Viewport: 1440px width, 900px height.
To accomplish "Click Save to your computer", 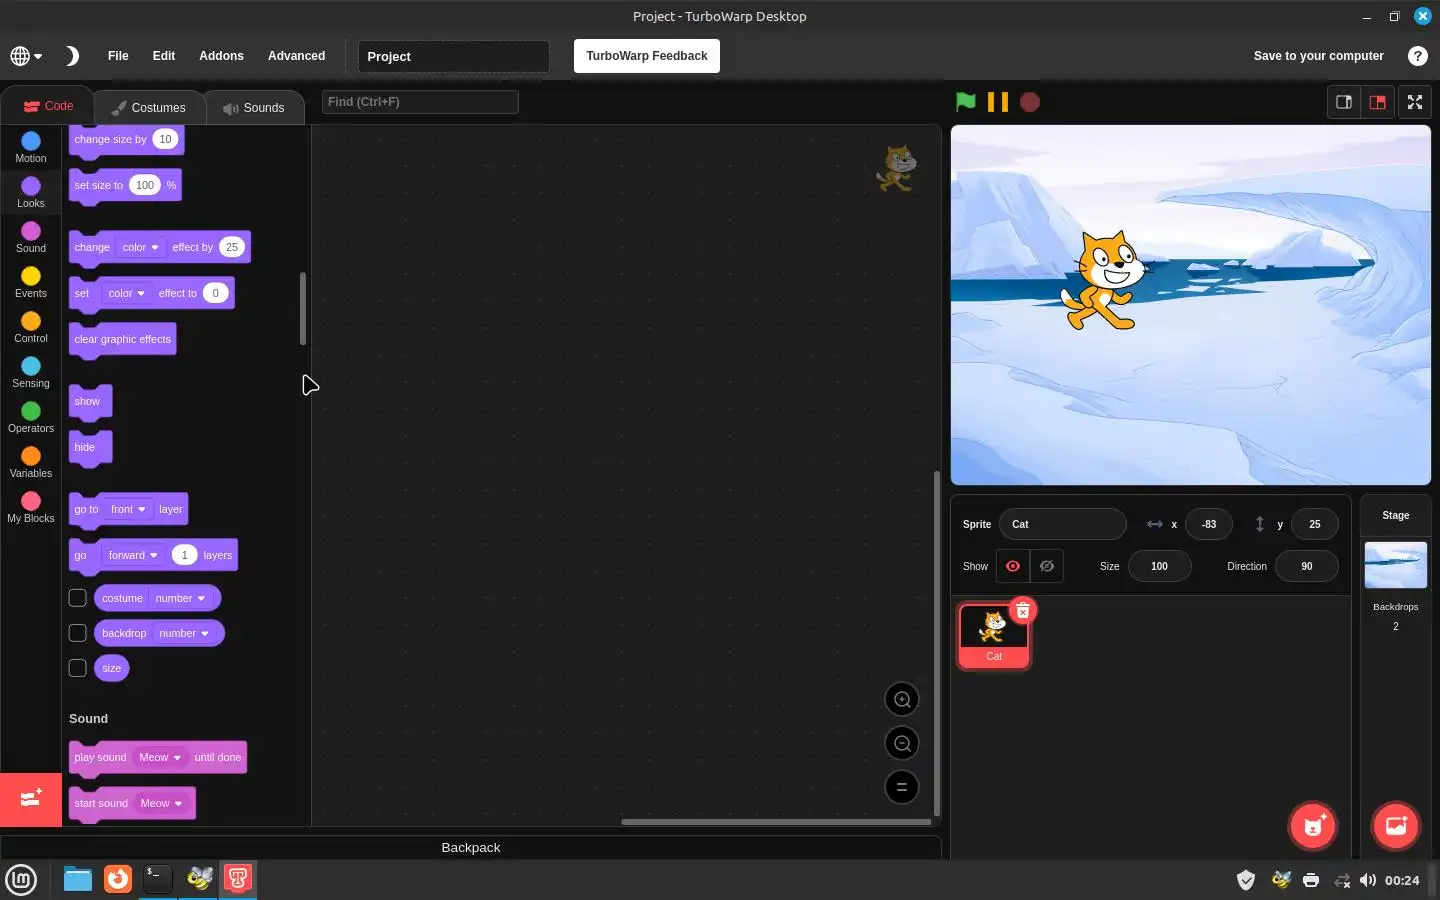I will coord(1318,56).
